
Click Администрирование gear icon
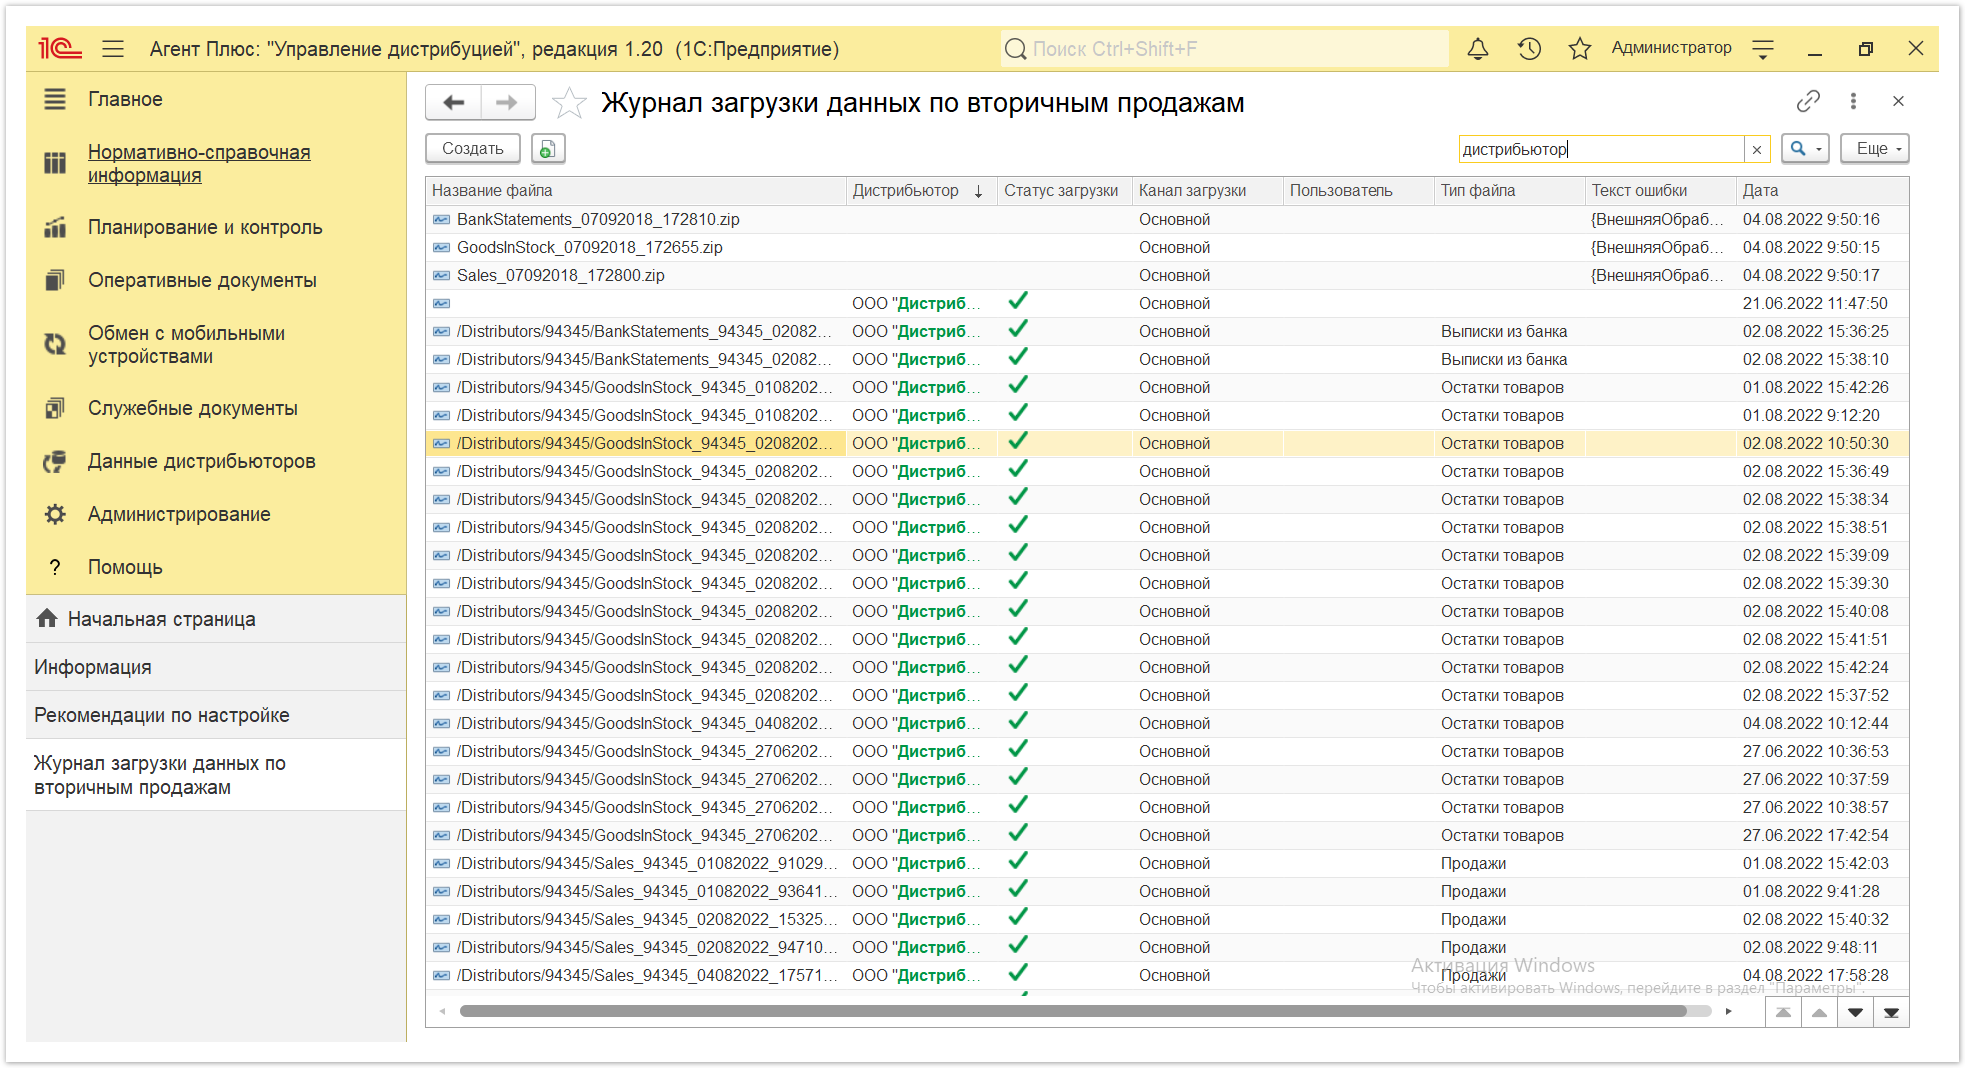55,514
